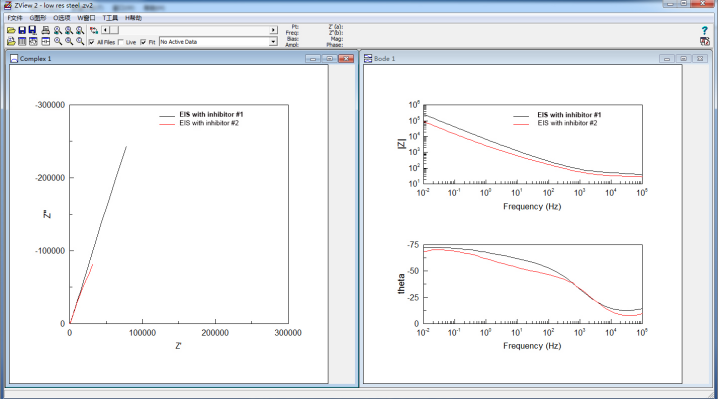Screen dimensions: 720x399
Task: Step the data point scrollbar right
Action: pos(274,30)
